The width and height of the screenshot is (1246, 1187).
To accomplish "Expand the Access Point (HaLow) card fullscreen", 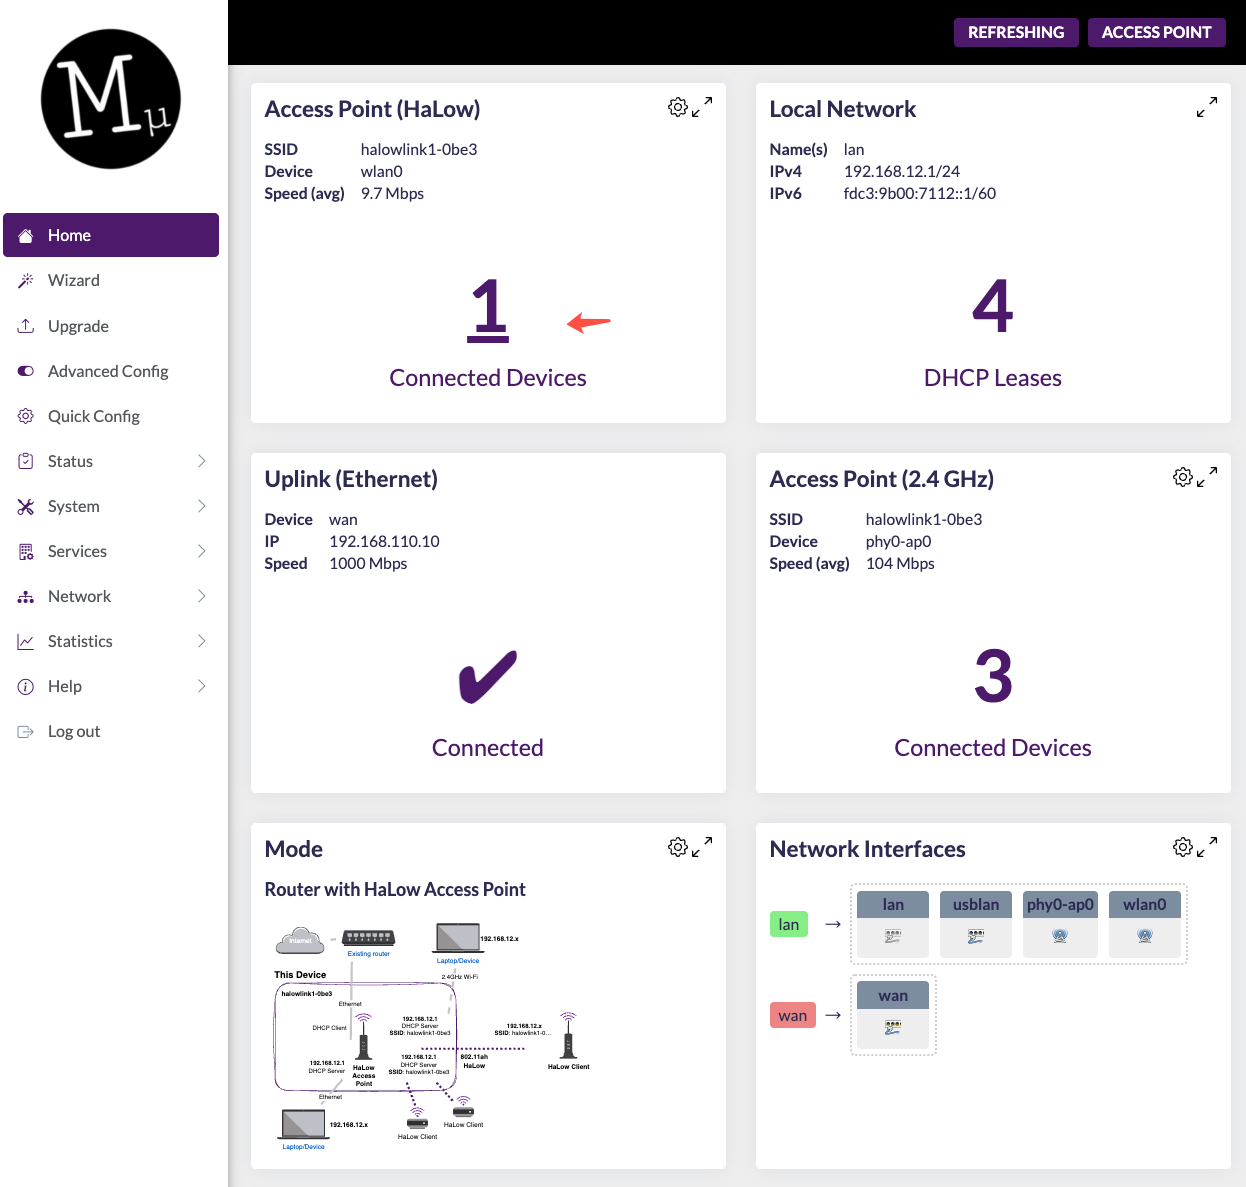I will tap(703, 107).
